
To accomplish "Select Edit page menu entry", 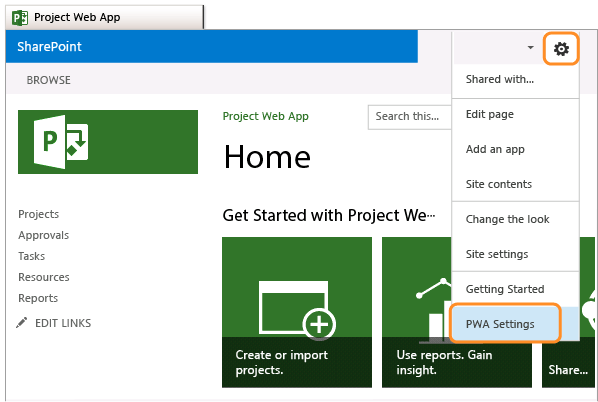I will pyautogui.click(x=490, y=114).
